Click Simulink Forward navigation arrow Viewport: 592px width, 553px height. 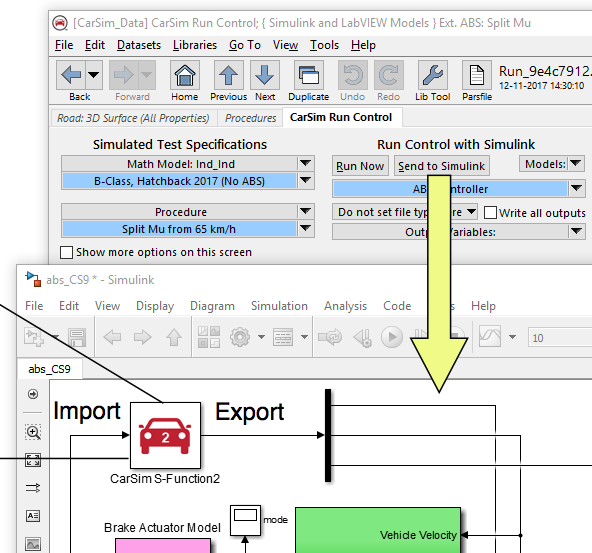[142, 337]
